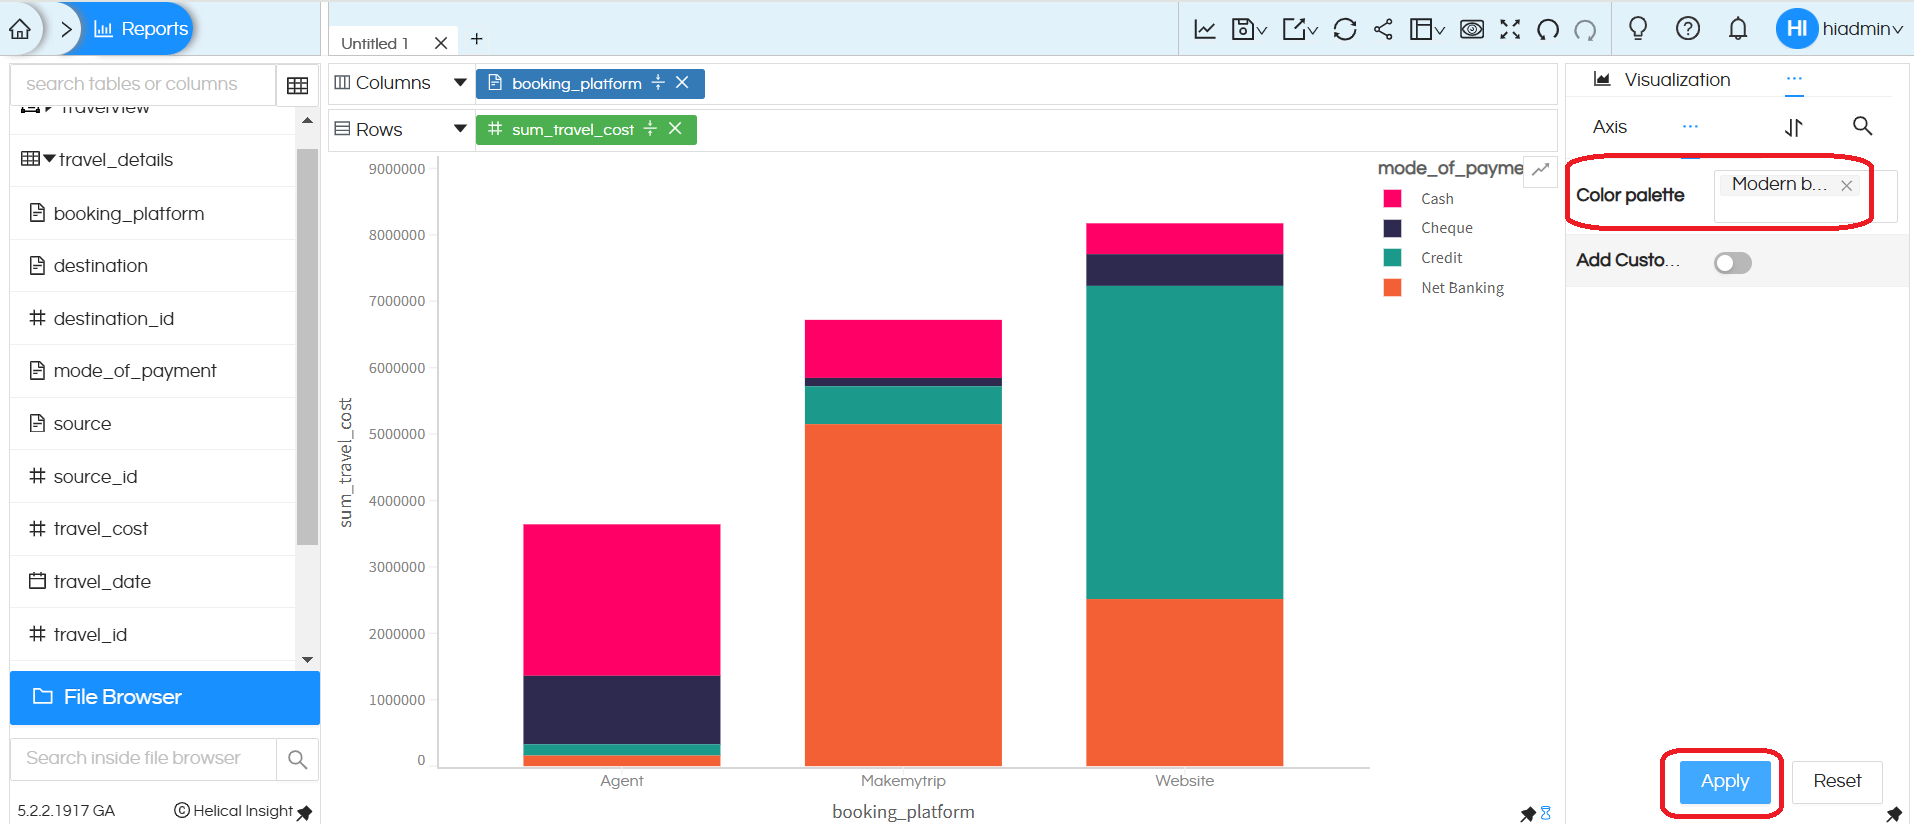1914x826 pixels.
Task: Switch to the Untitled 1 tab
Action: (375, 43)
